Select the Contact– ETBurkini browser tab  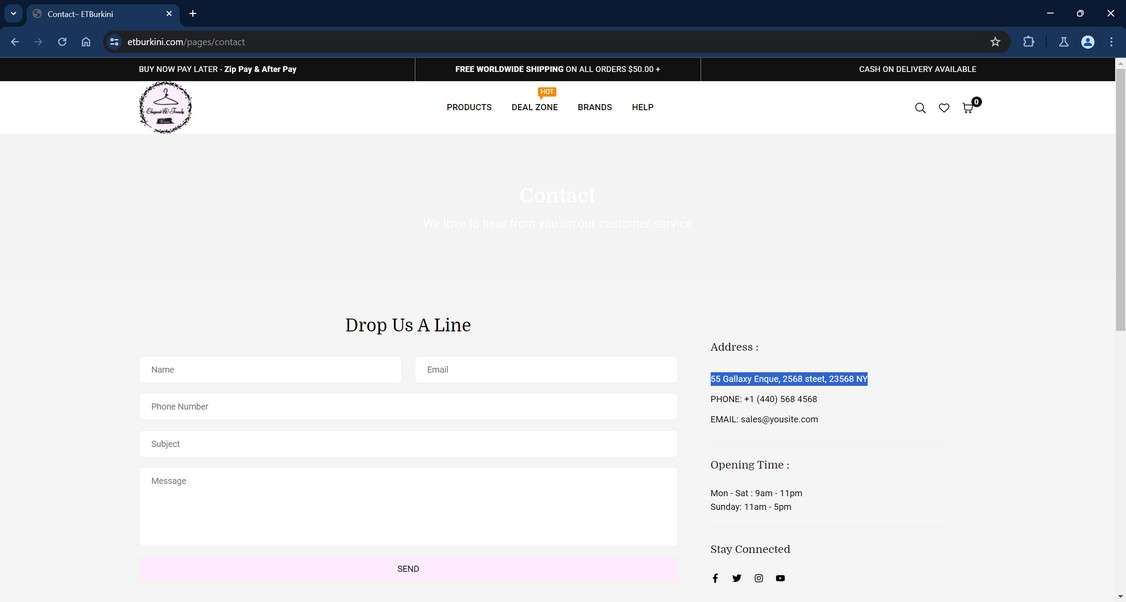pos(103,14)
